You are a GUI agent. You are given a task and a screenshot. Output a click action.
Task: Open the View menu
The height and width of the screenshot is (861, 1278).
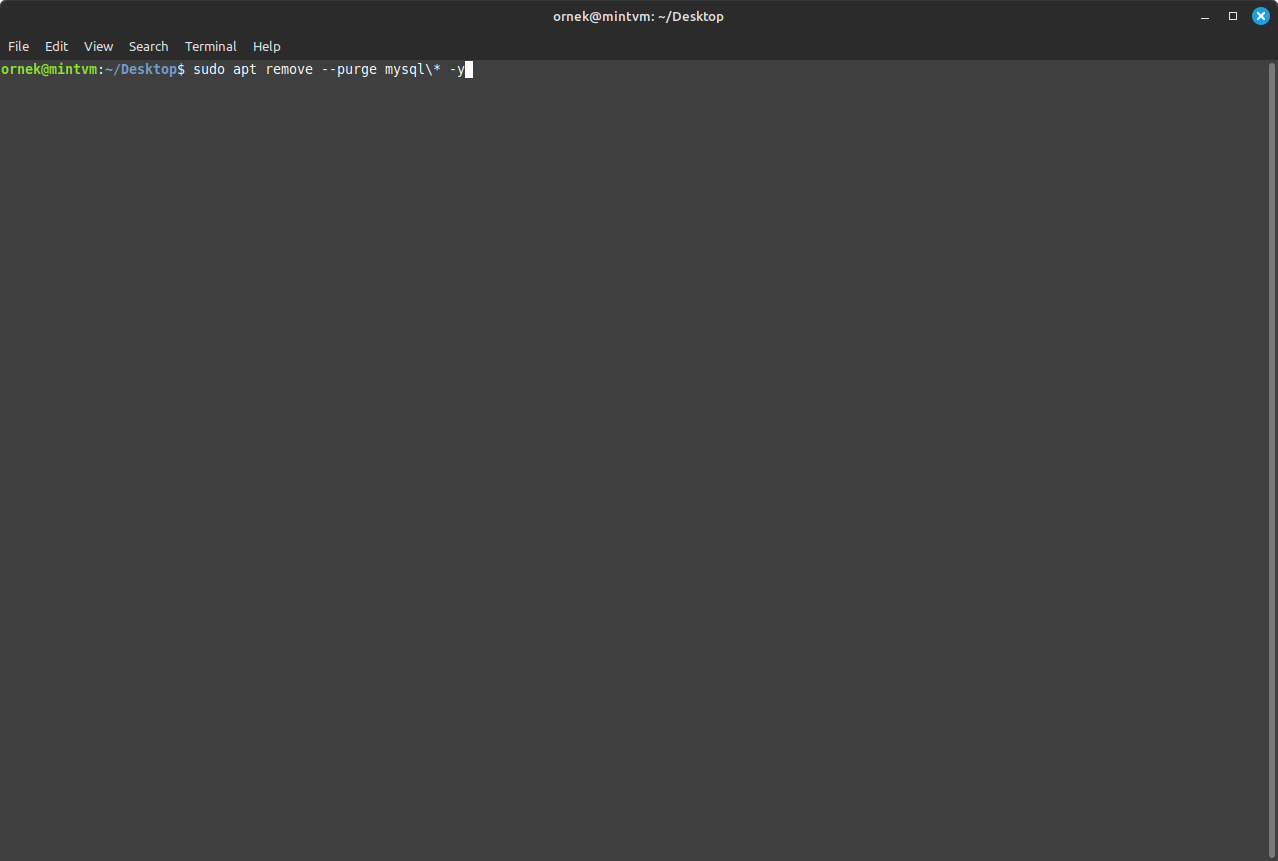(x=98, y=46)
